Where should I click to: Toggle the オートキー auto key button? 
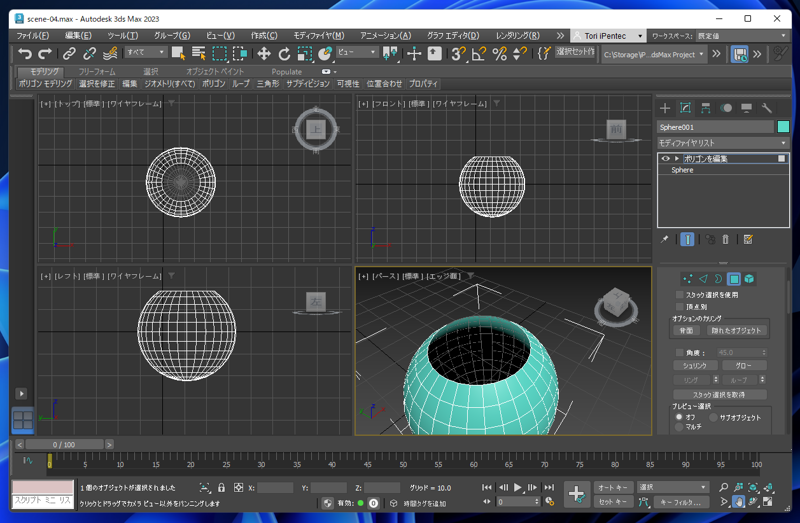click(614, 488)
